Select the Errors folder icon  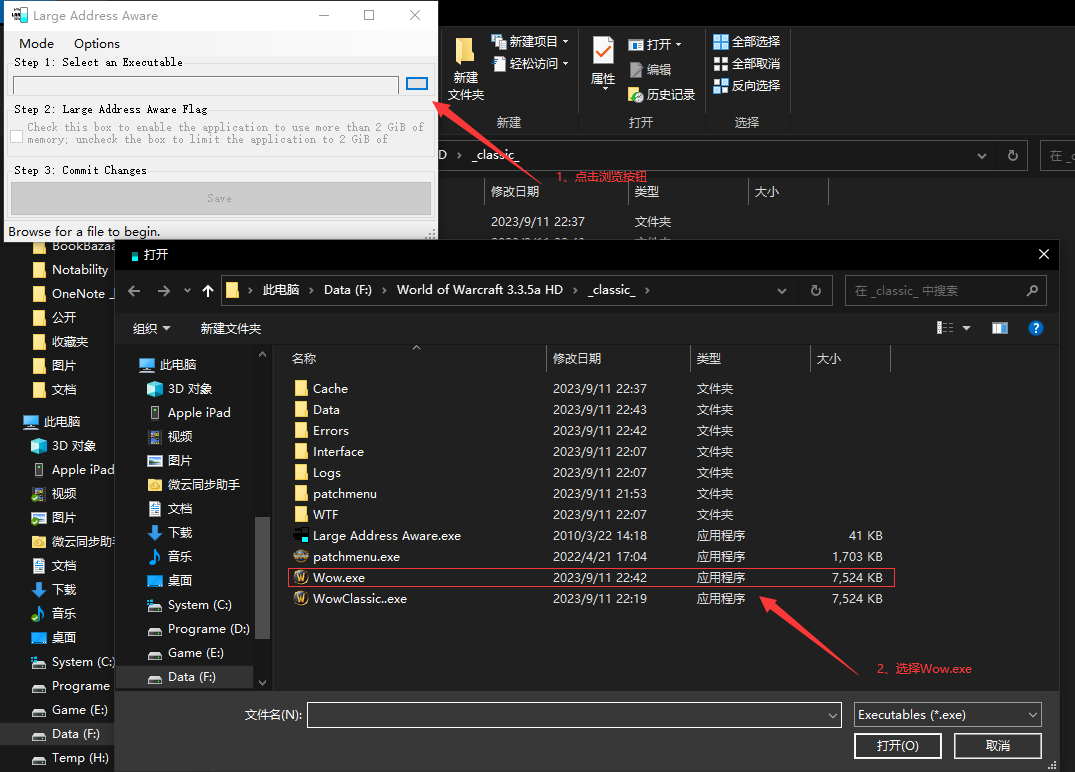pyautogui.click(x=301, y=431)
